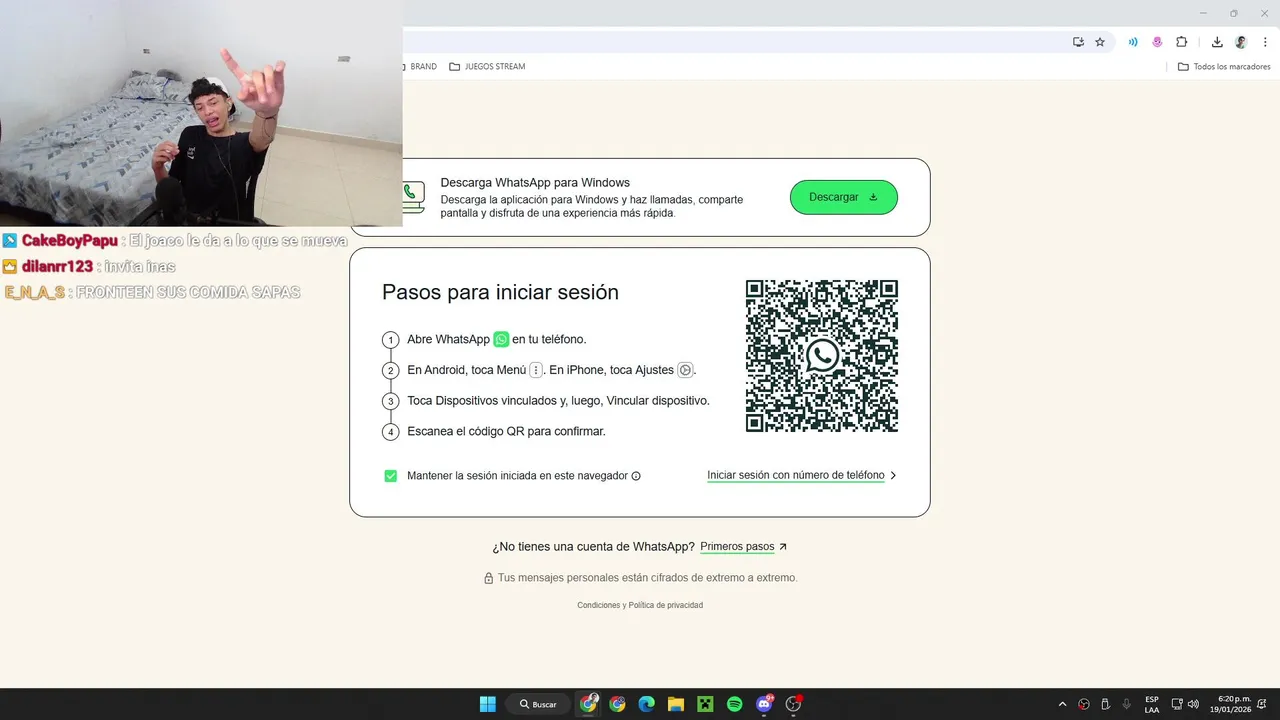Click the microphone tray icon
This screenshot has height=720, width=1280.
(x=1127, y=704)
